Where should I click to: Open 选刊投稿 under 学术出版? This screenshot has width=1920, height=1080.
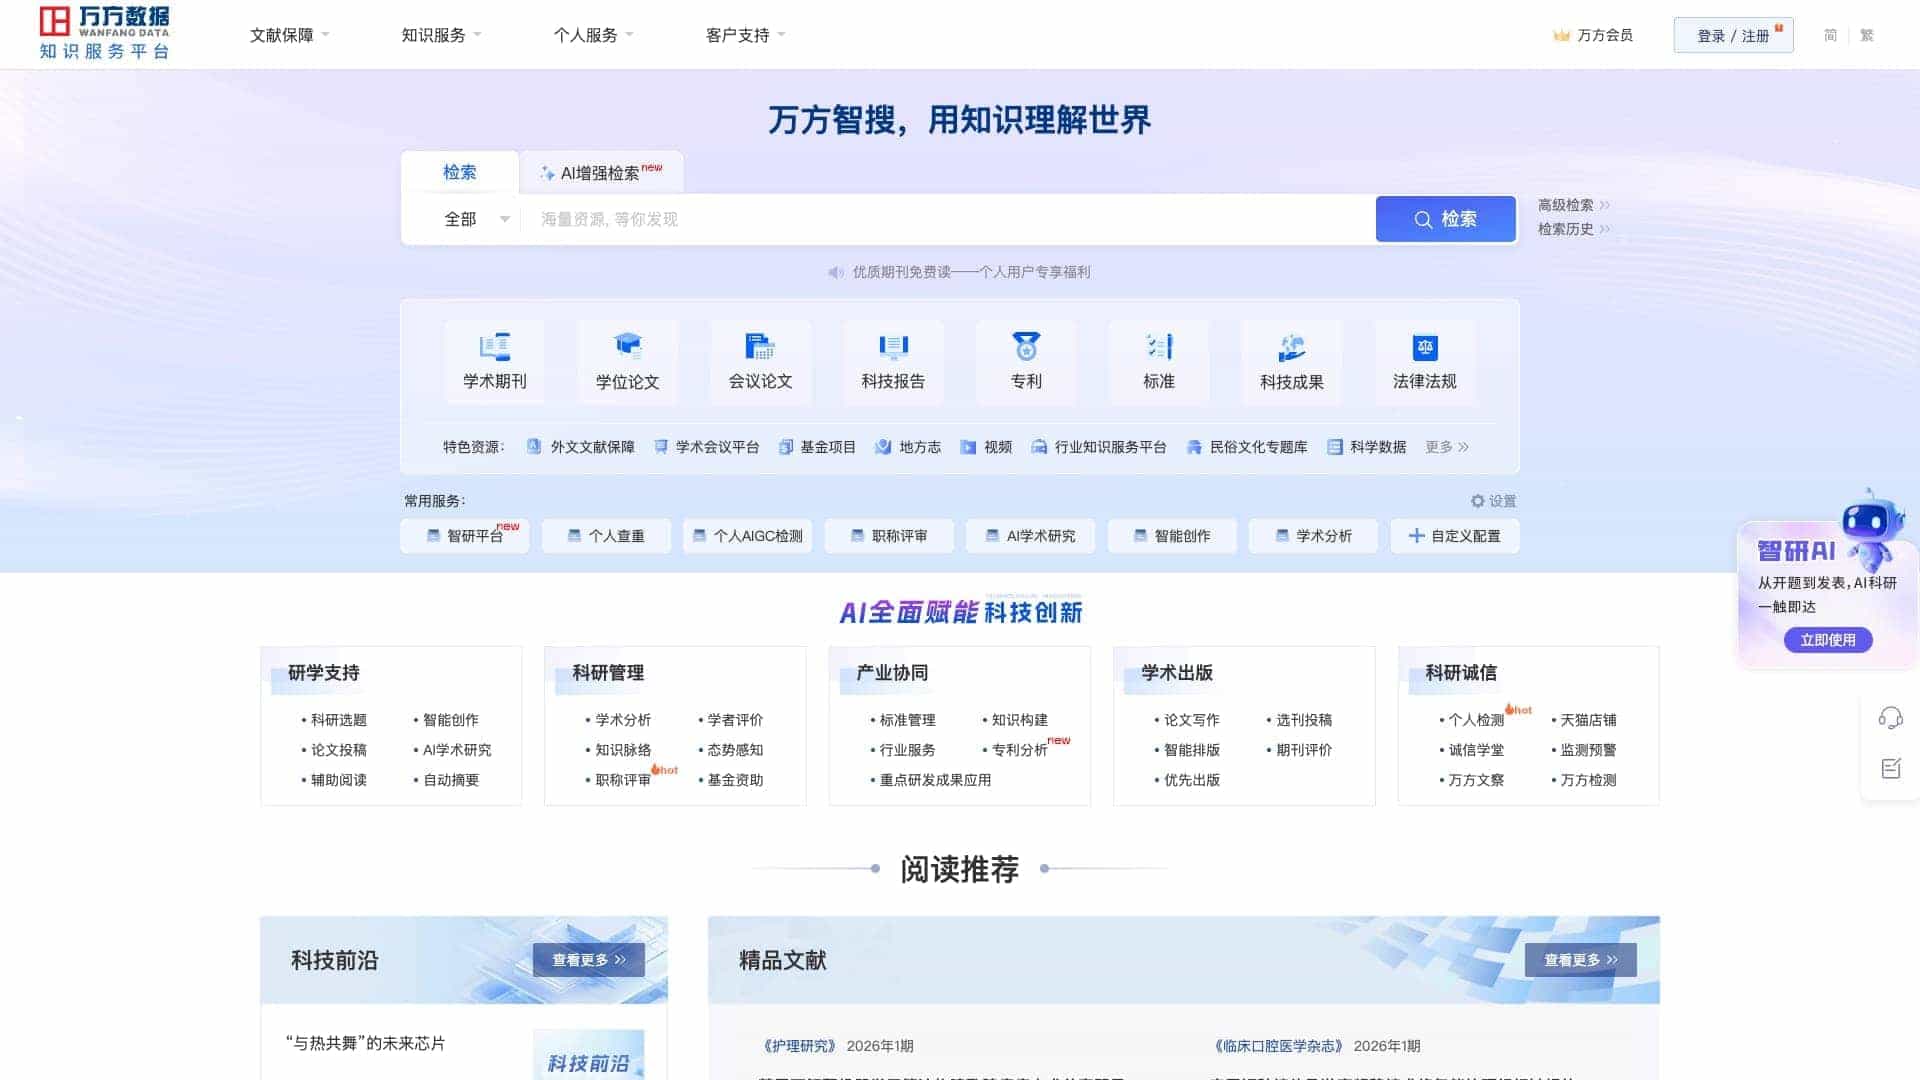point(1303,720)
